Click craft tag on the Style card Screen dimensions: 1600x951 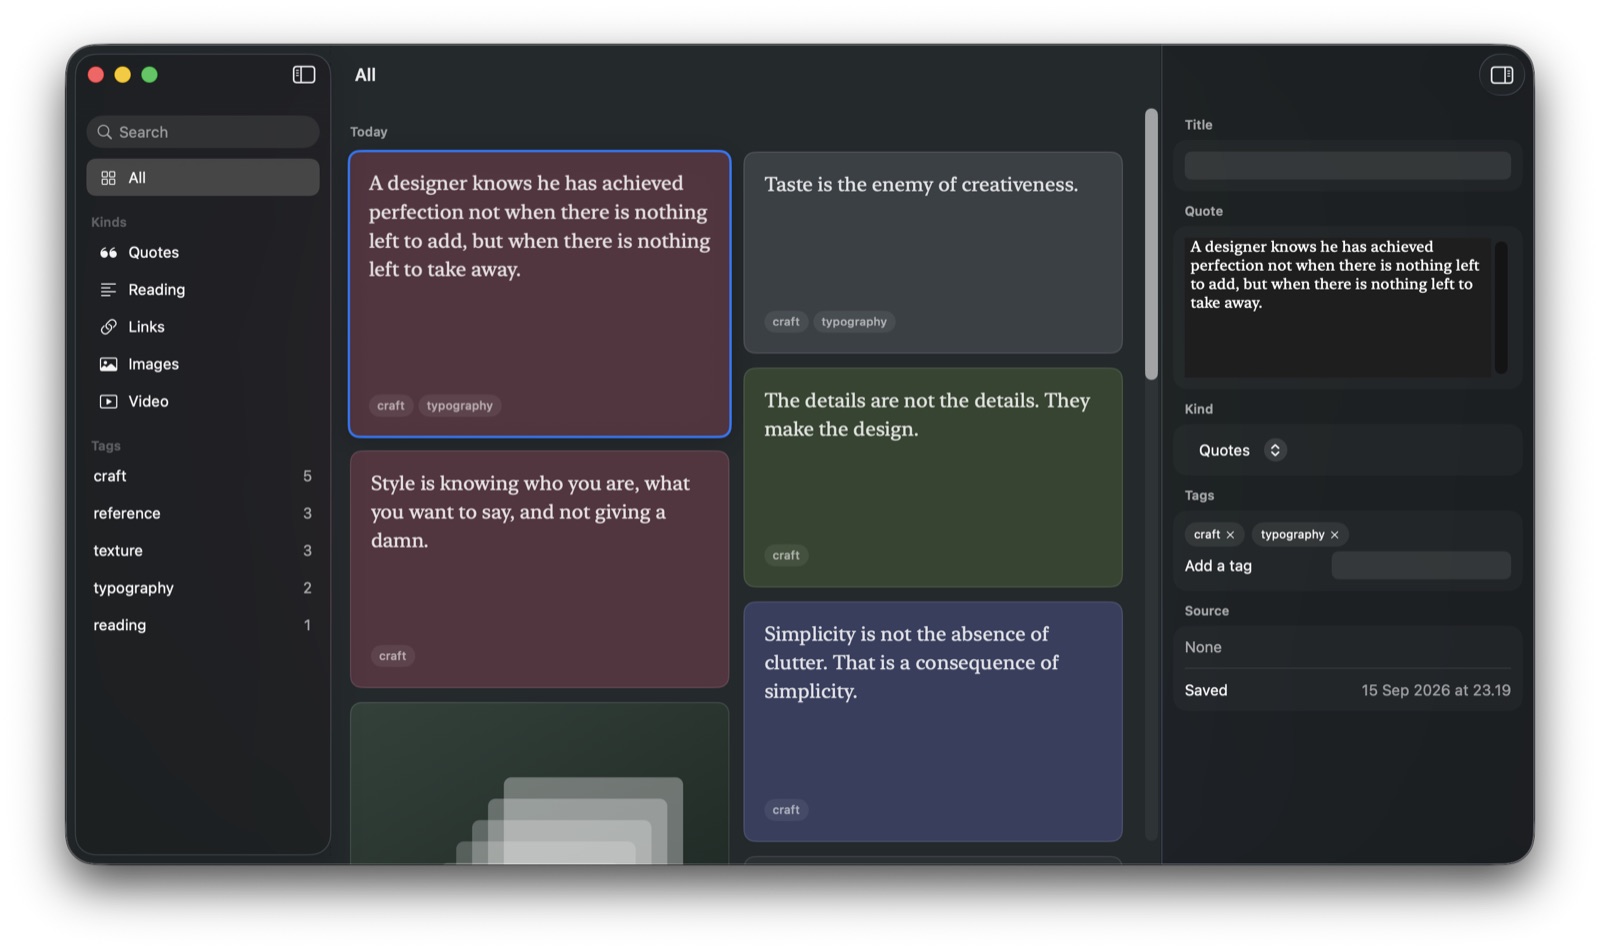coord(392,656)
